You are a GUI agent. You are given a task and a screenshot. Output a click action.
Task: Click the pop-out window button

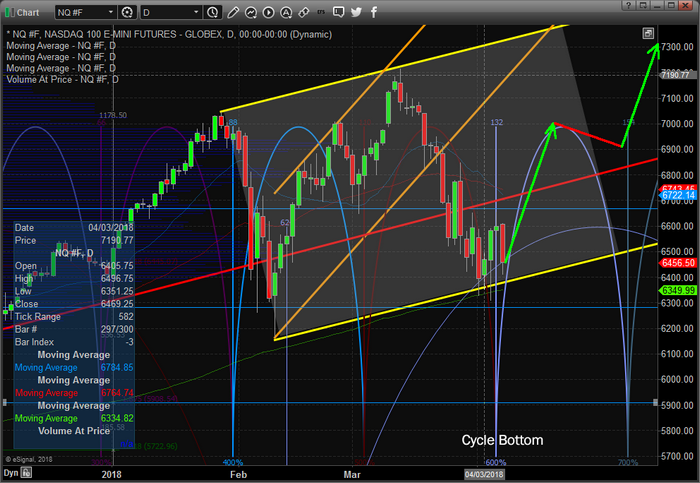tap(643, 5)
